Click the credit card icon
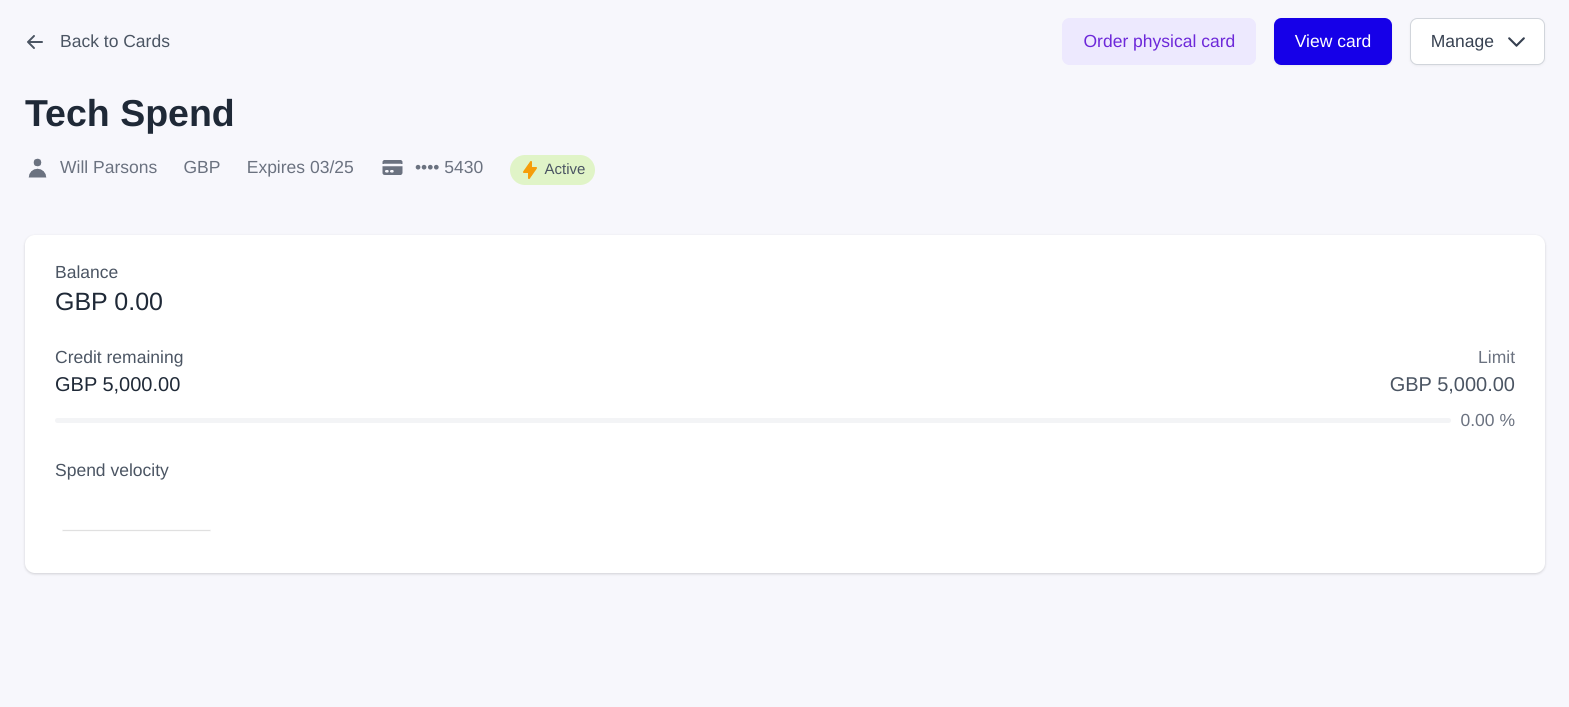 (392, 168)
